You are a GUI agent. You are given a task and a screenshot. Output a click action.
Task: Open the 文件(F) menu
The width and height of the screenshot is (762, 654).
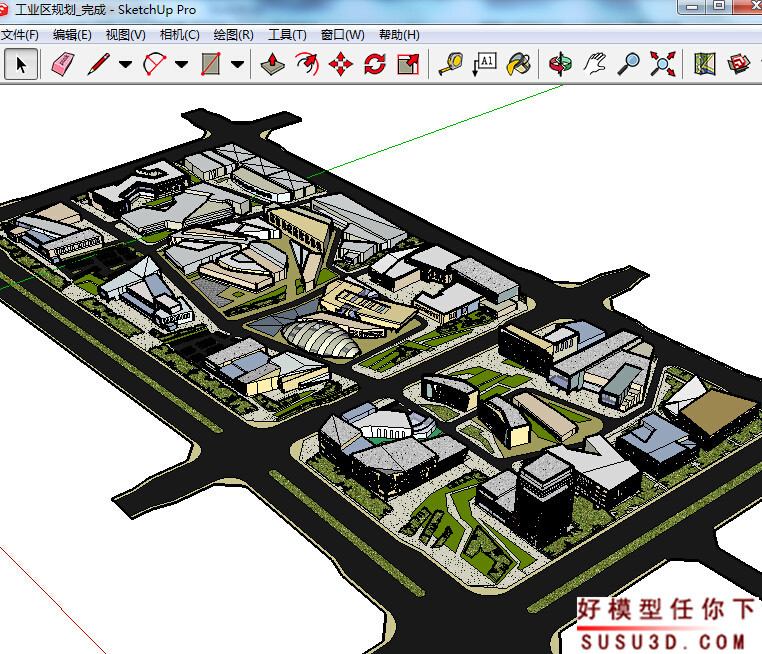click(20, 35)
